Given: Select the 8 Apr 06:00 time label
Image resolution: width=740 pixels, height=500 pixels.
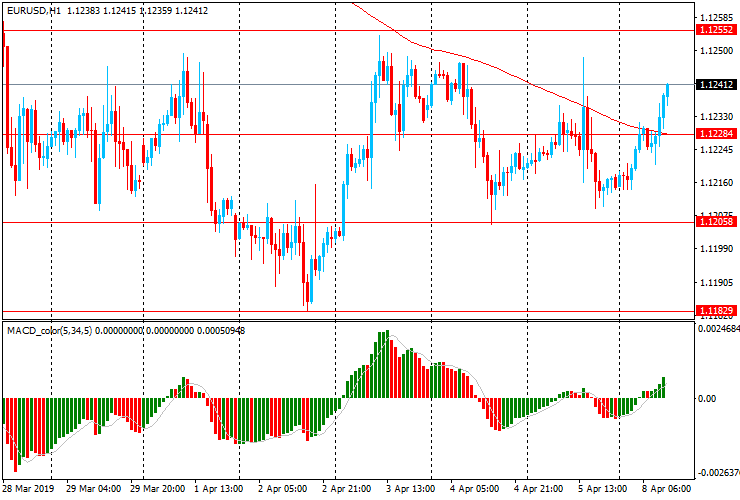Looking at the screenshot, I should coord(666,488).
